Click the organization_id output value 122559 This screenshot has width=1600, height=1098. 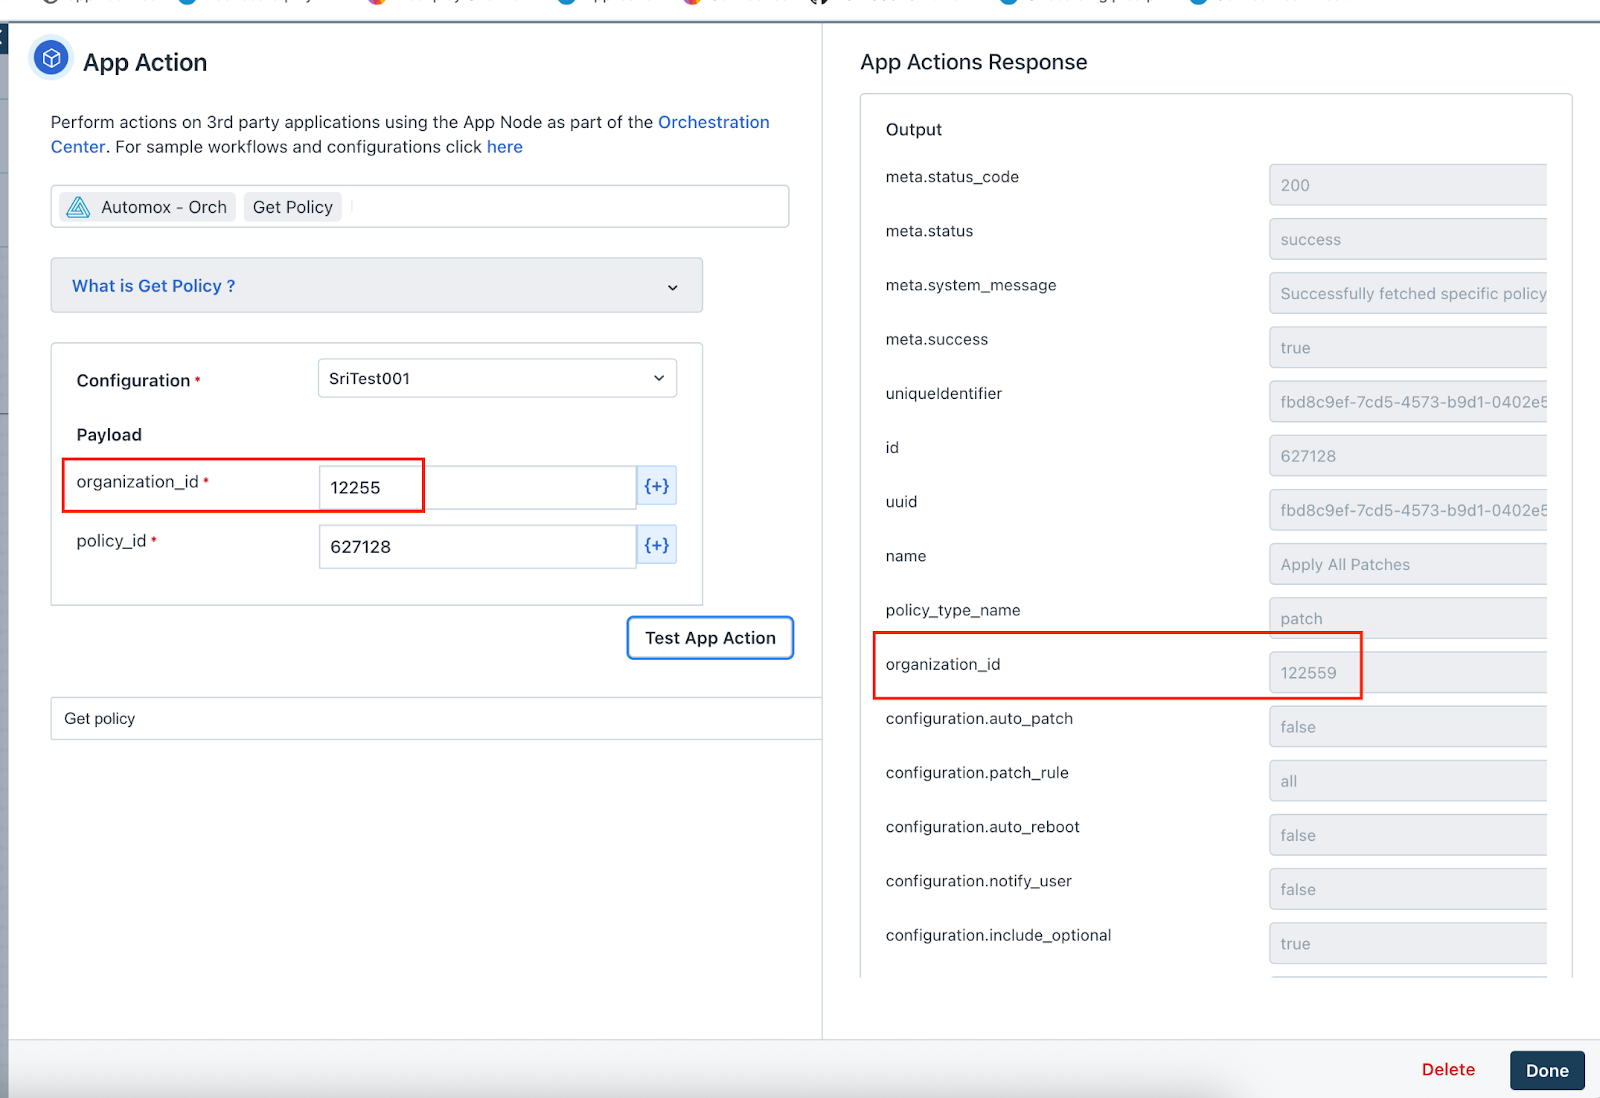point(1408,672)
